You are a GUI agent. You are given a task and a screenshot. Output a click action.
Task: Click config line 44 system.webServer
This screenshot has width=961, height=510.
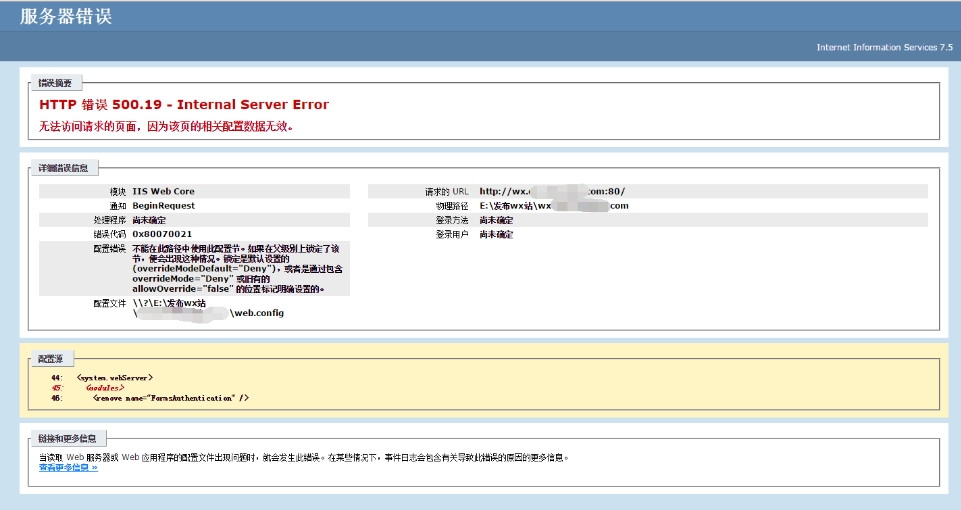coord(114,377)
